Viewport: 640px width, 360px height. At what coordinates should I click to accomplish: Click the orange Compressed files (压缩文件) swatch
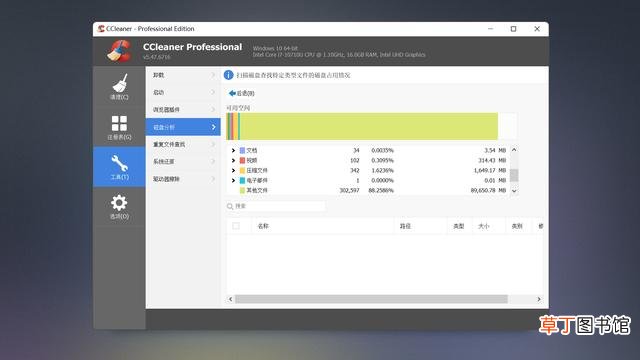tap(242, 170)
